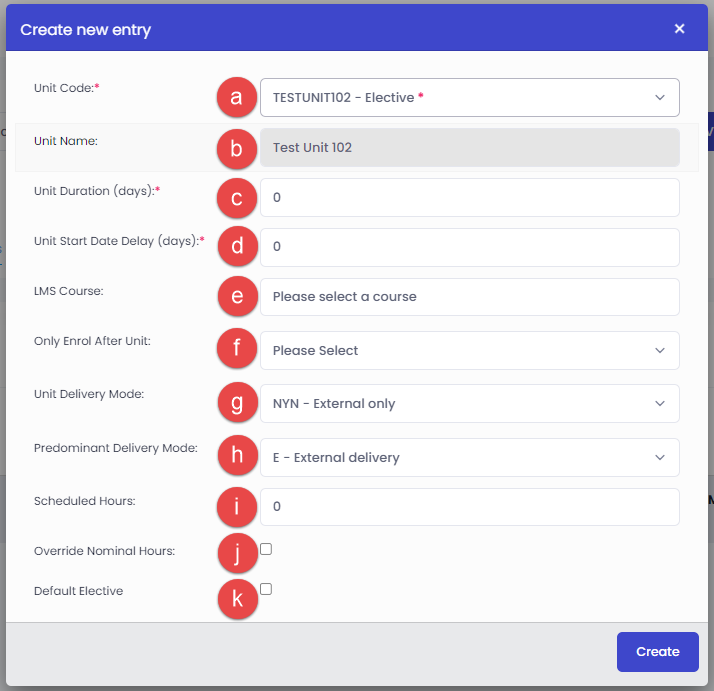Focus the Unit Duration (days) field
This screenshot has width=714, height=691.
(469, 198)
